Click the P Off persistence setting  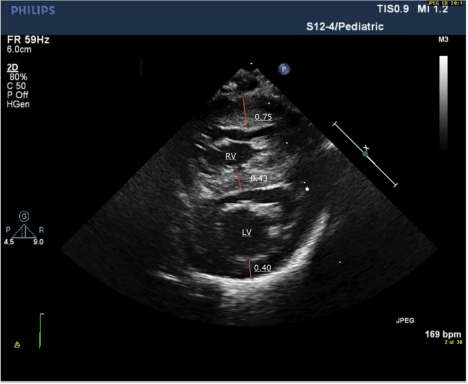(18, 95)
